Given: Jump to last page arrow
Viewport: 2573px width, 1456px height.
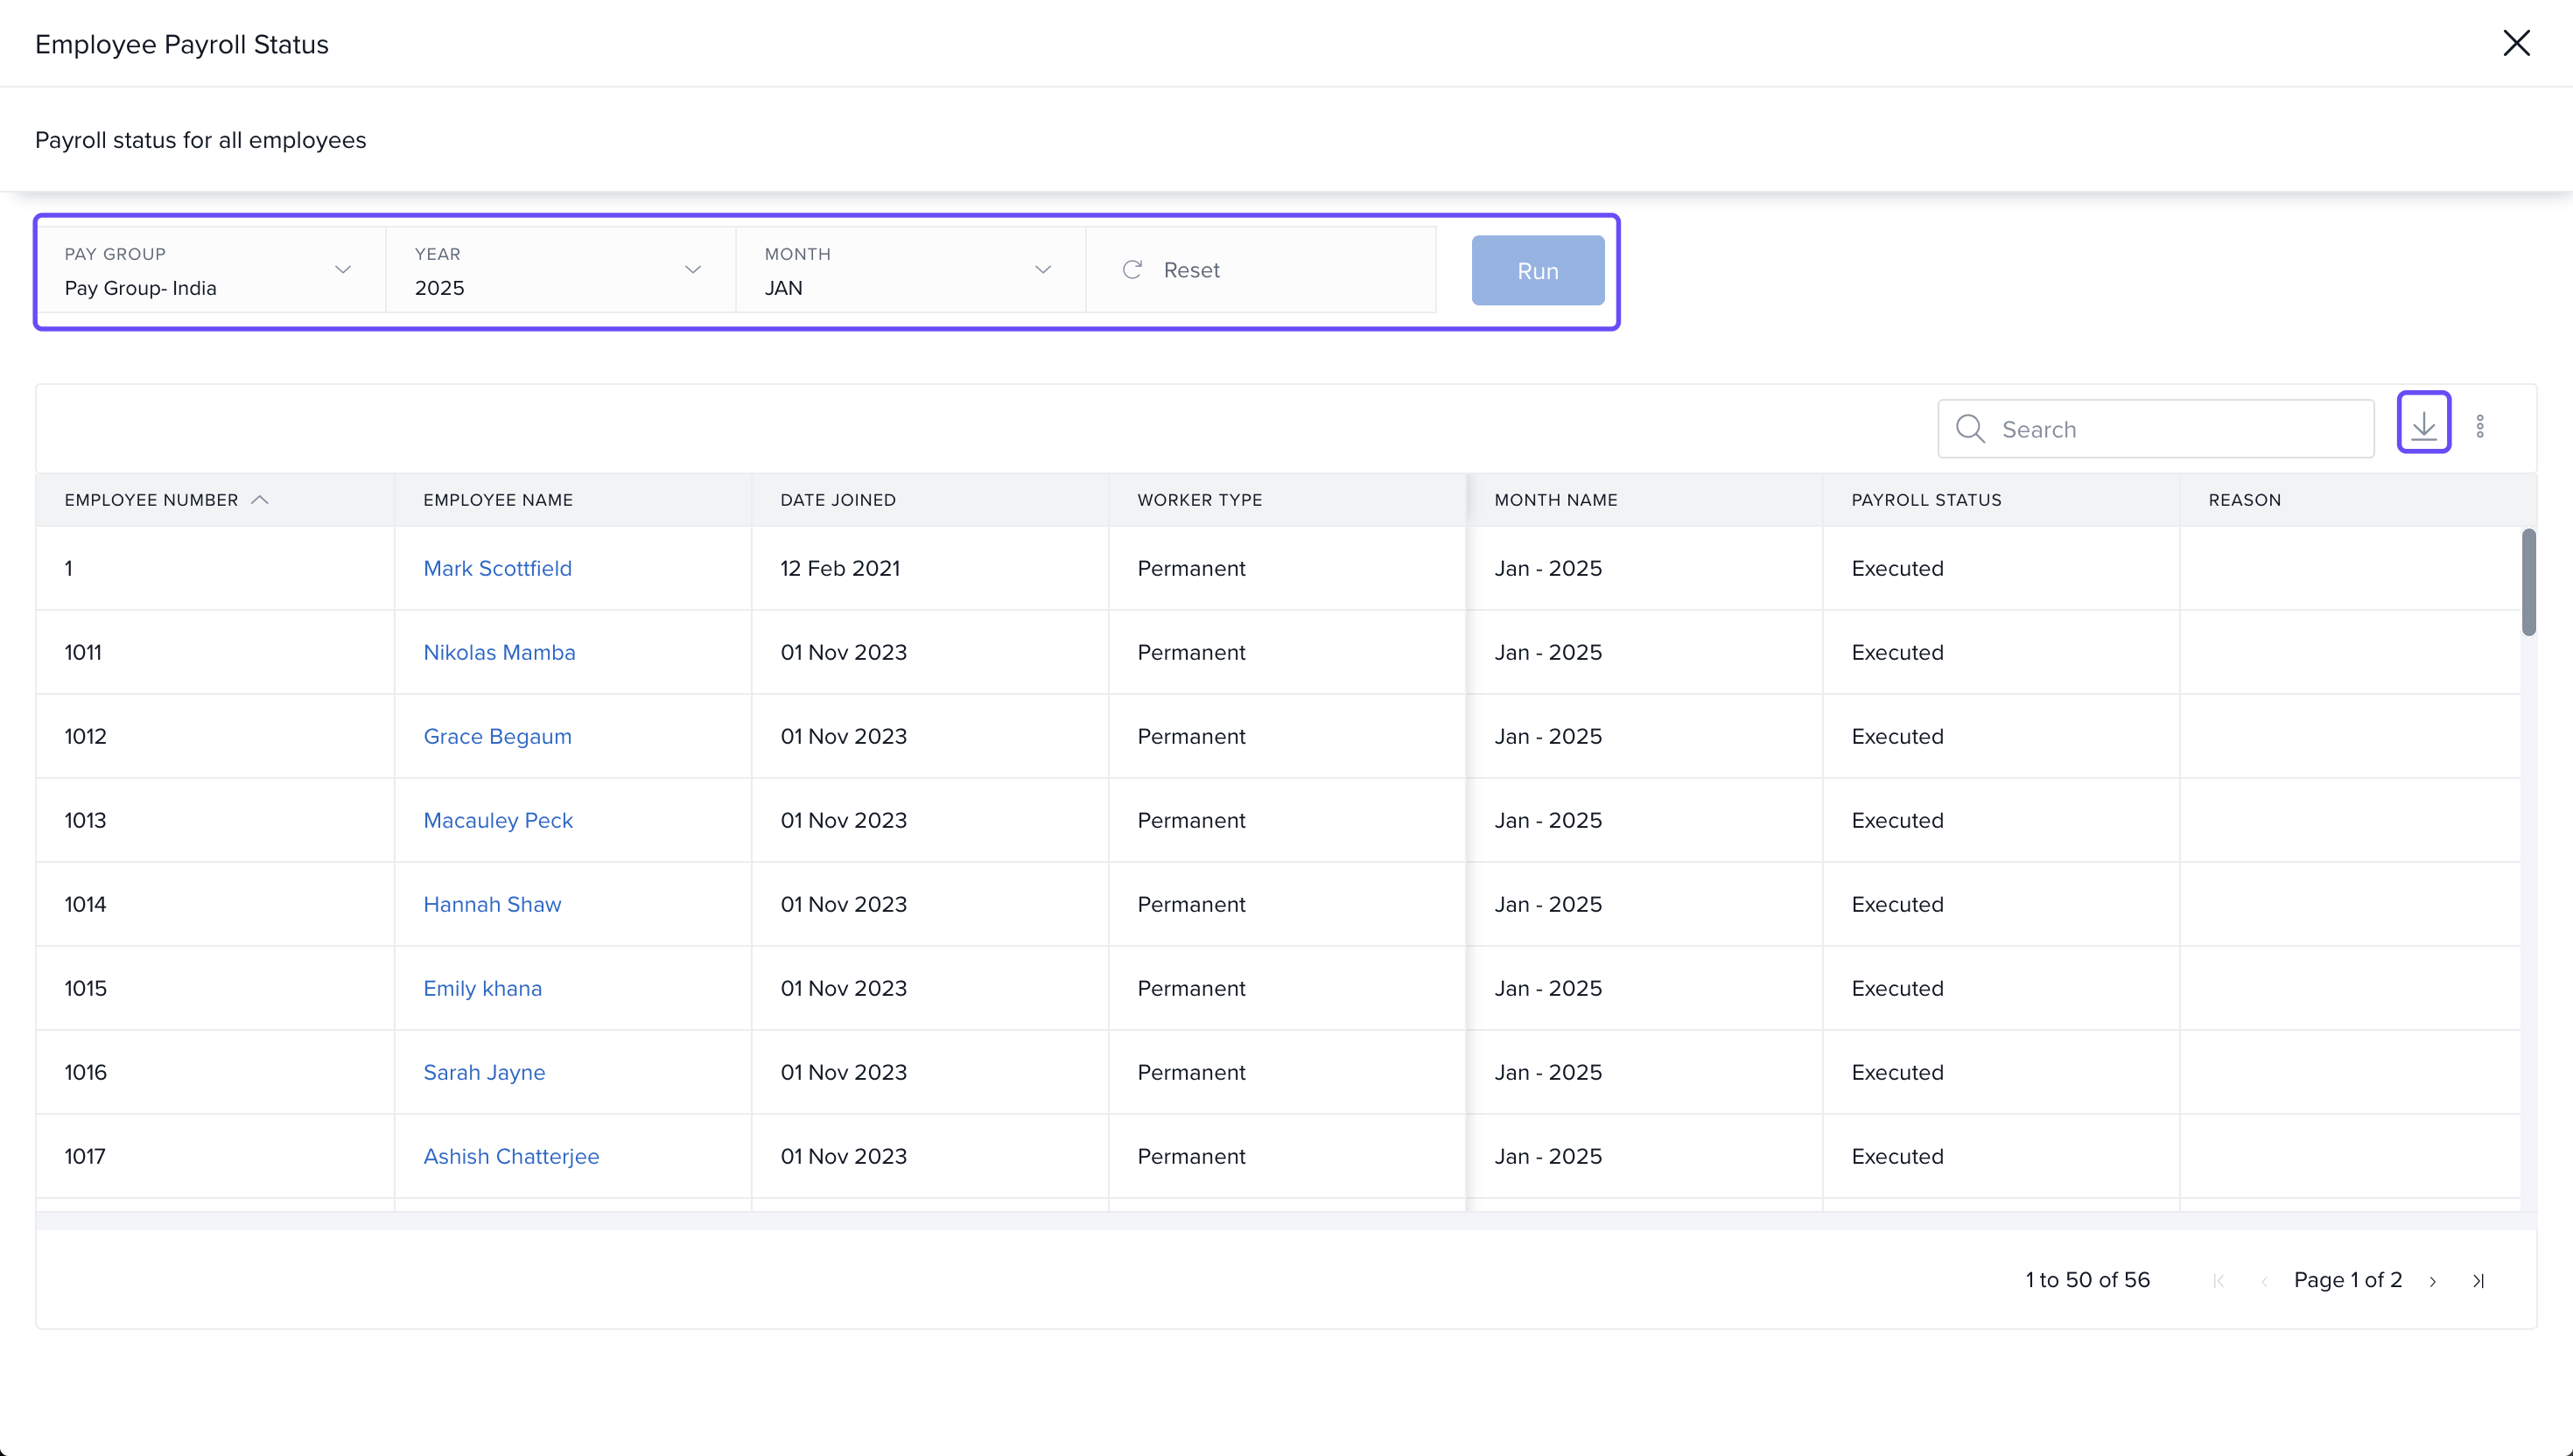Looking at the screenshot, I should pos(2478,1281).
